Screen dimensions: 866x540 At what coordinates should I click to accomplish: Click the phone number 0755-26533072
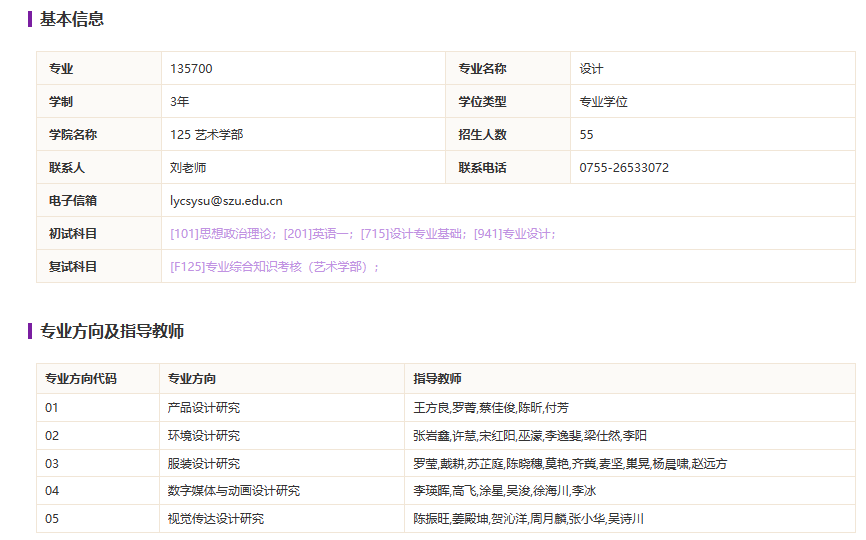(x=624, y=168)
